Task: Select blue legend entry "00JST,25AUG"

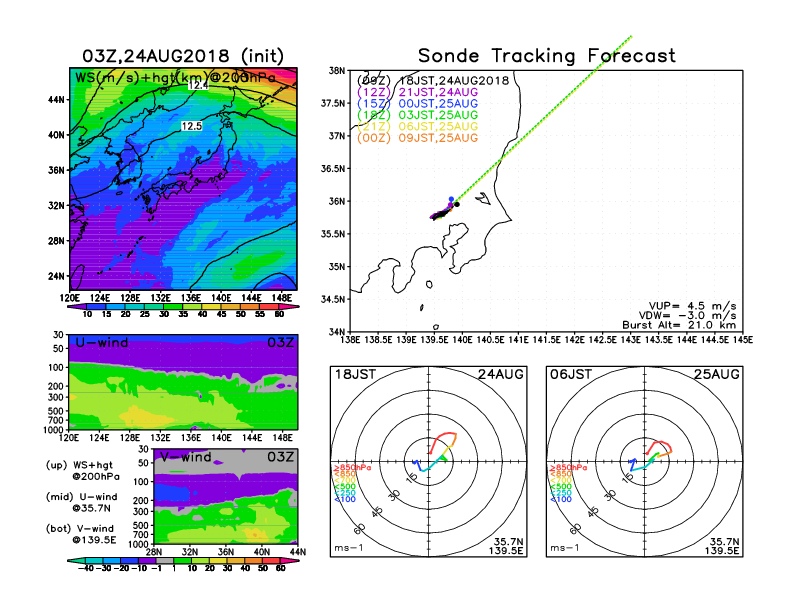Action: (438, 104)
